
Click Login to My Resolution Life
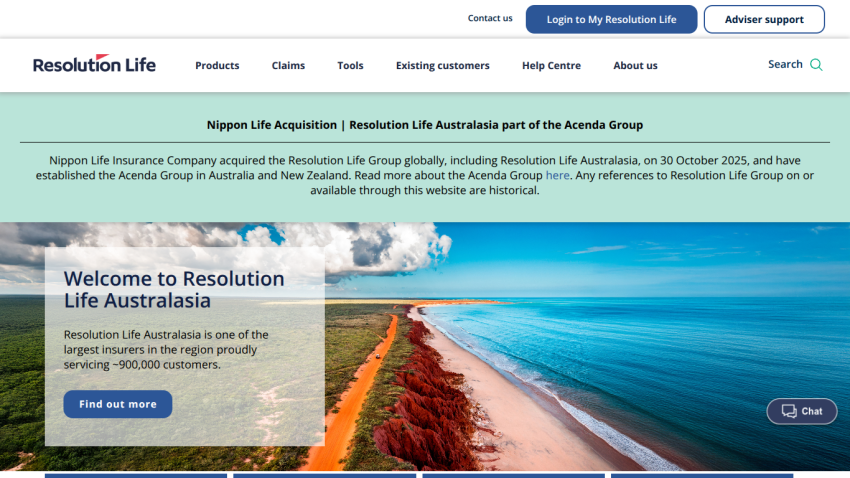611,20
